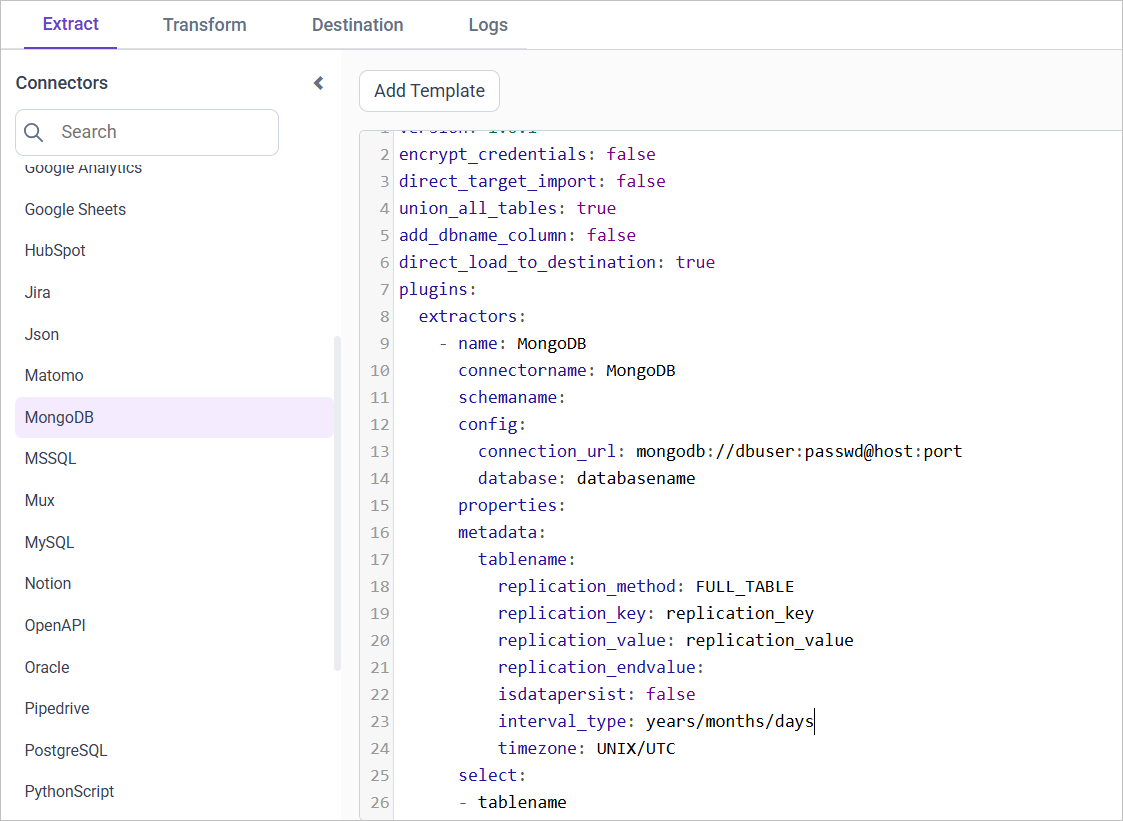Select the PythonScript connector
Screen dimensions: 1123x821
[69, 791]
